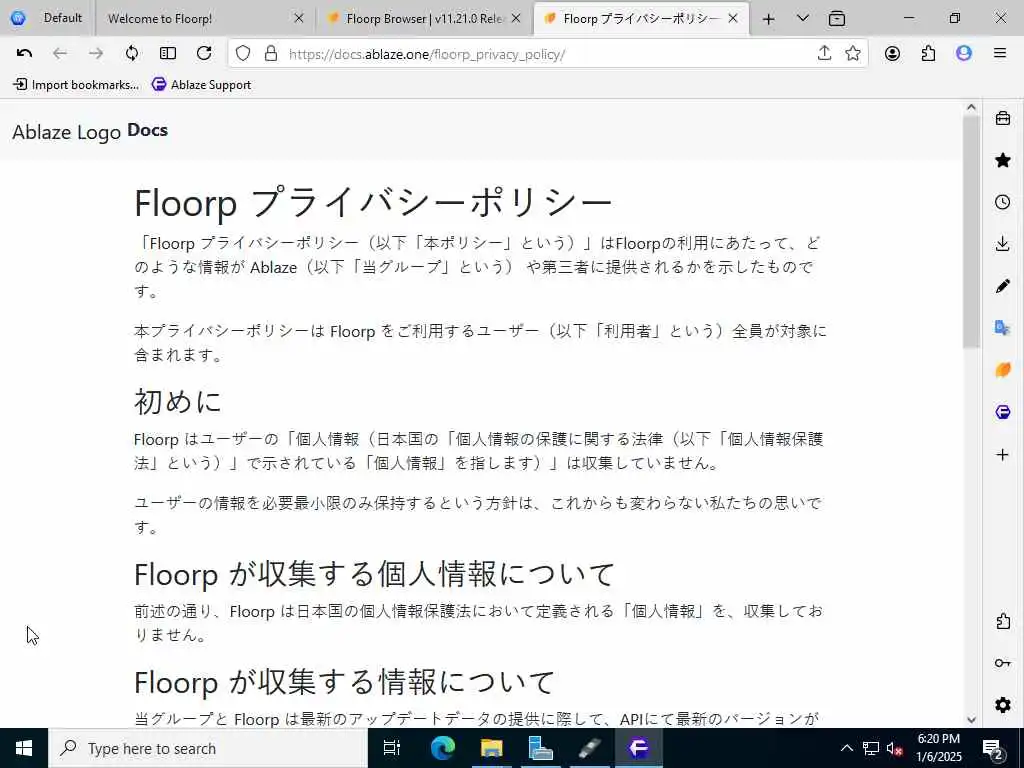Open history clock in the sidebar
Viewport: 1024px width, 768px height.
click(1002, 202)
